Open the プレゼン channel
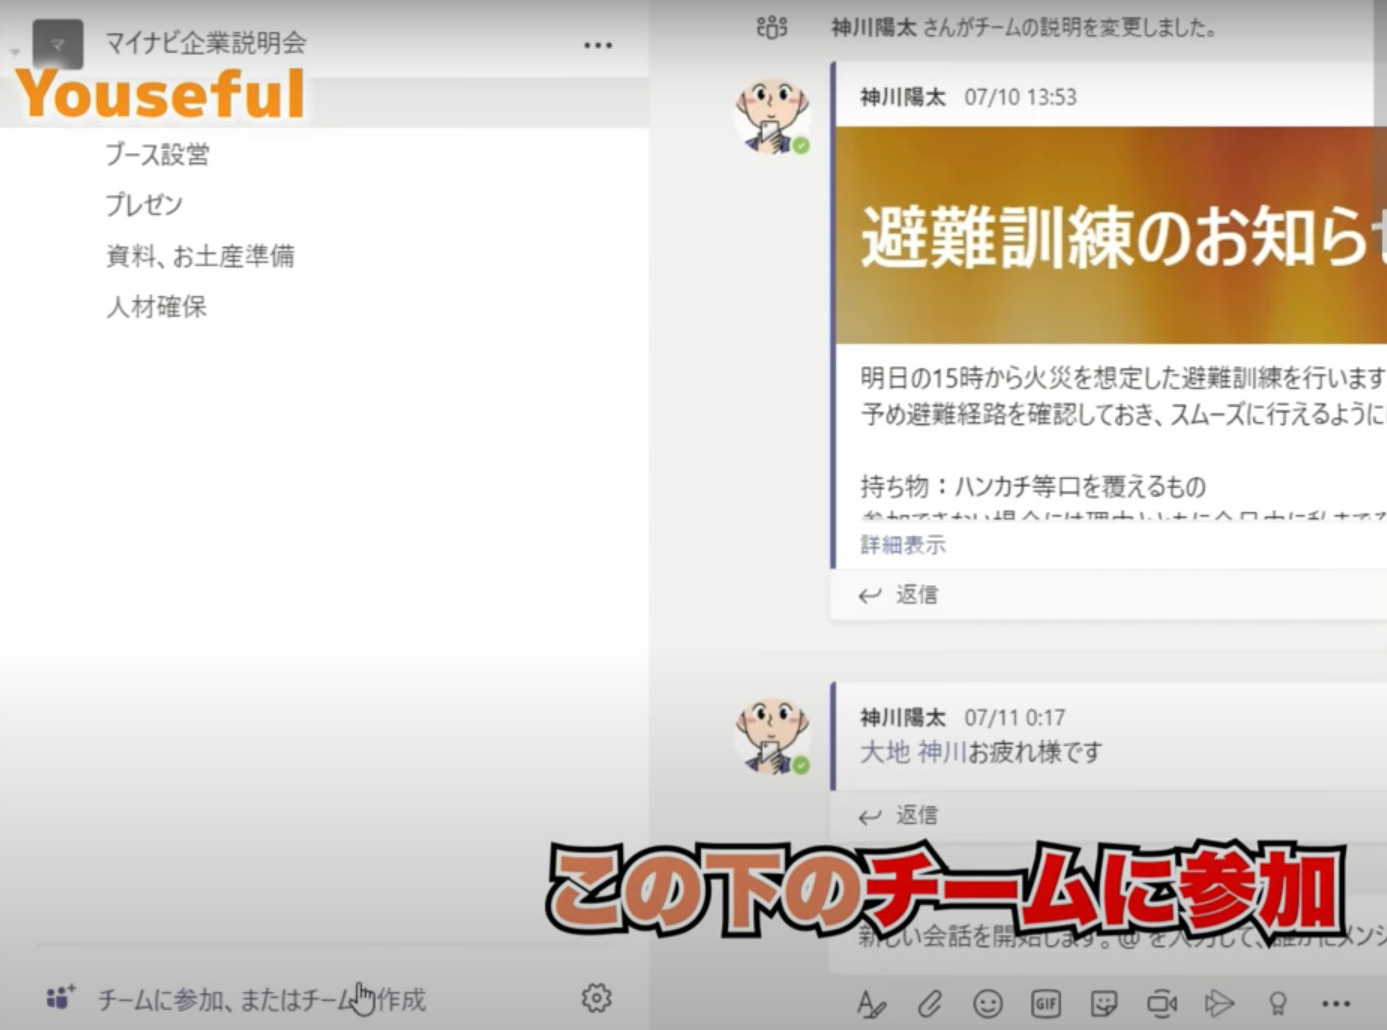The width and height of the screenshot is (1387, 1030). click(x=144, y=204)
